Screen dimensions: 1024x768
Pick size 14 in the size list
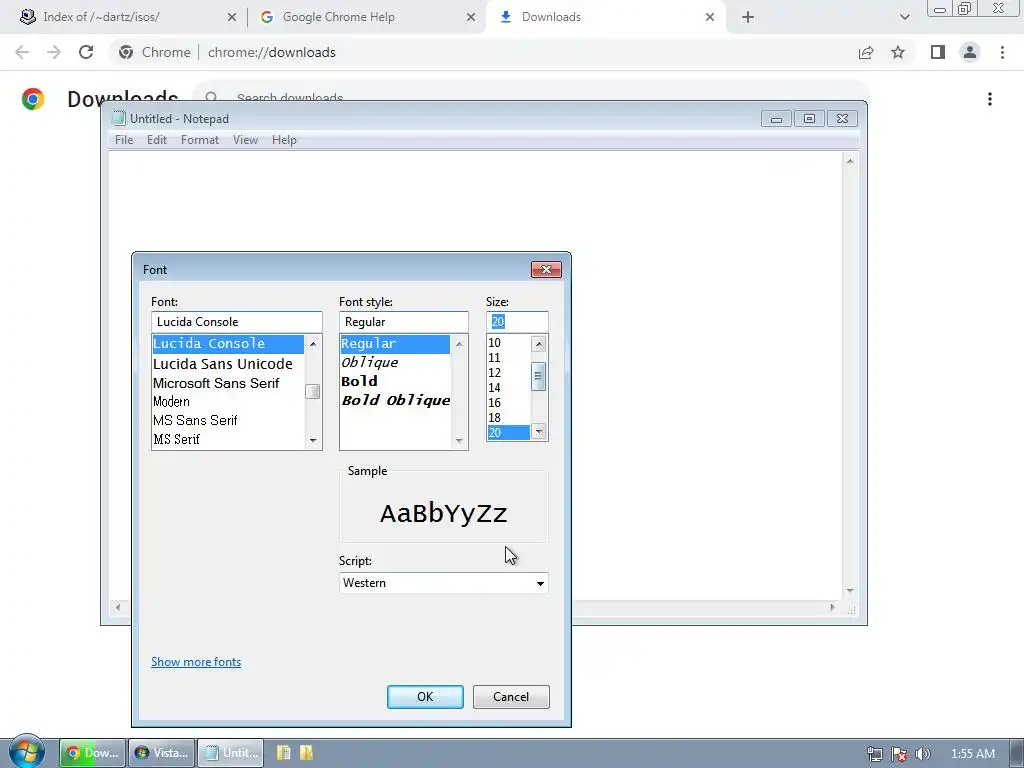pyautogui.click(x=509, y=388)
